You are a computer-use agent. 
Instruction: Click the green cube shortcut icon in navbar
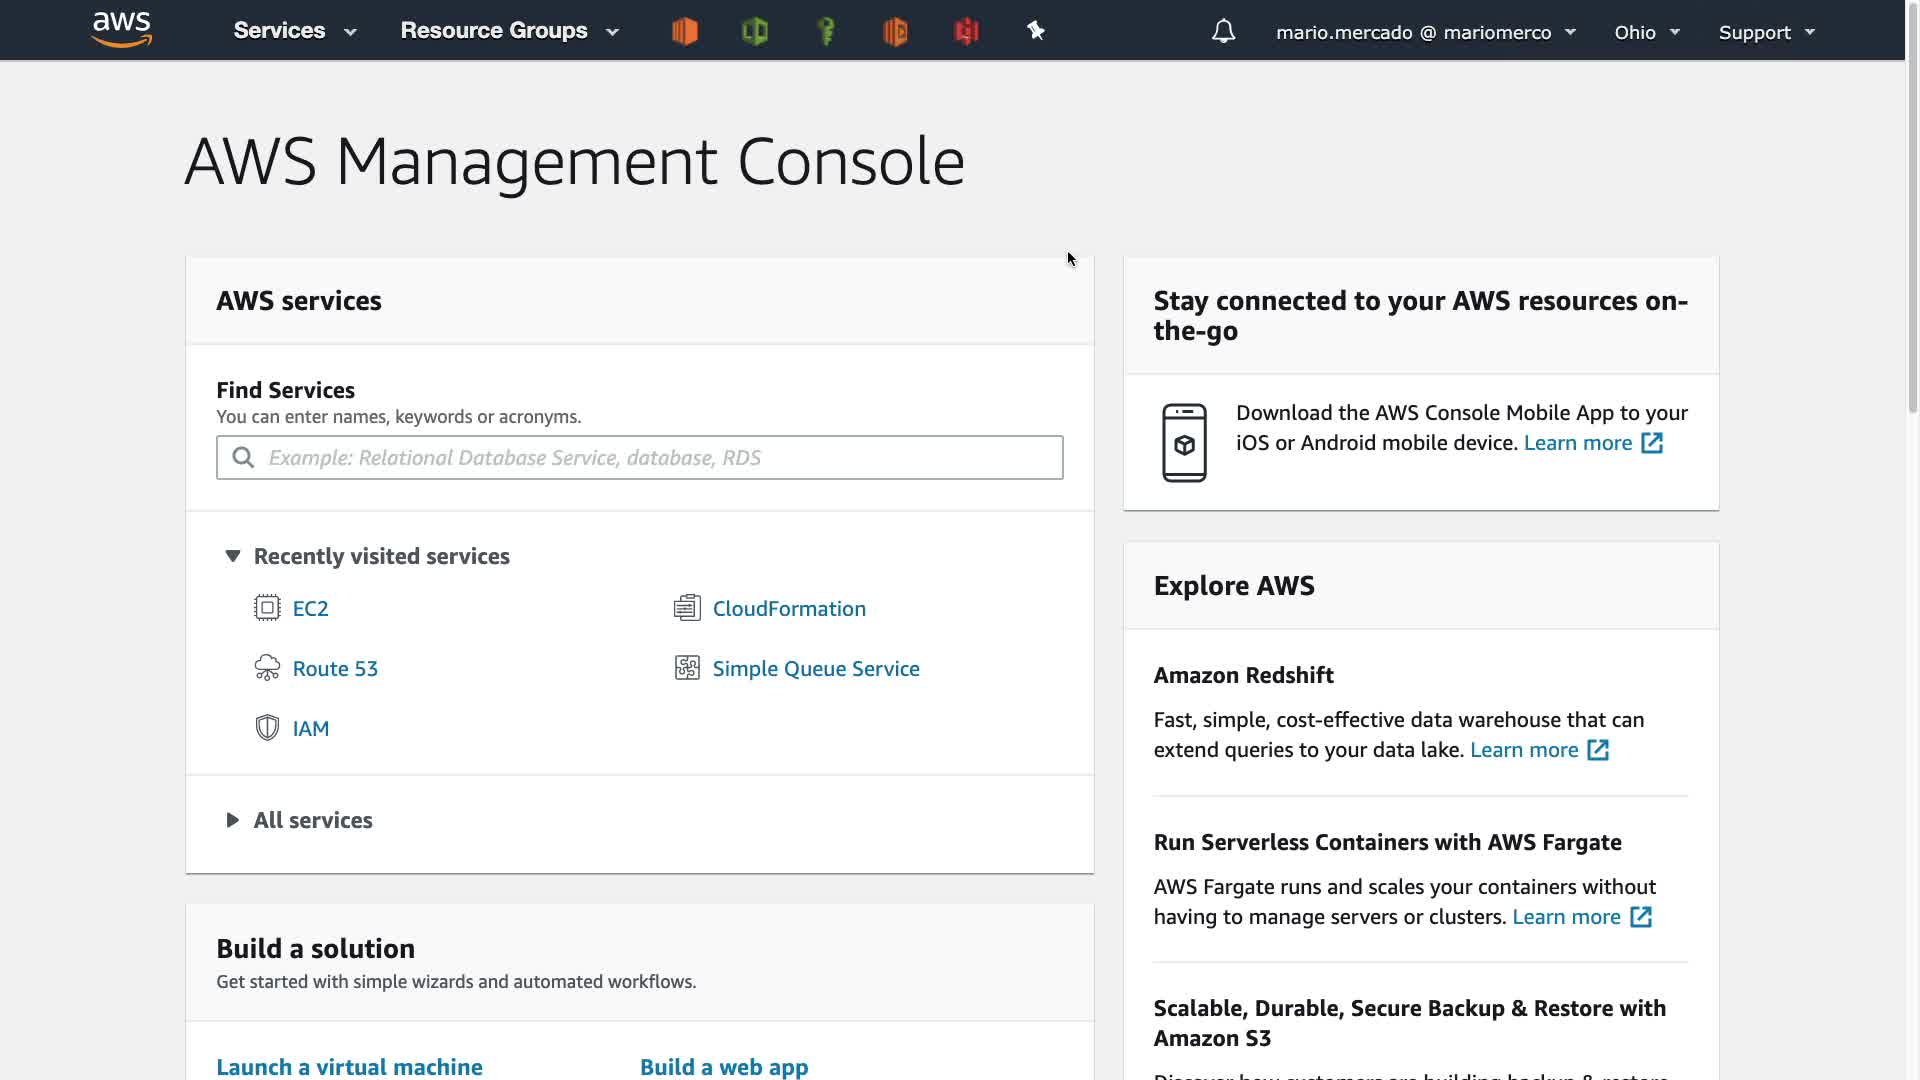pyautogui.click(x=755, y=31)
